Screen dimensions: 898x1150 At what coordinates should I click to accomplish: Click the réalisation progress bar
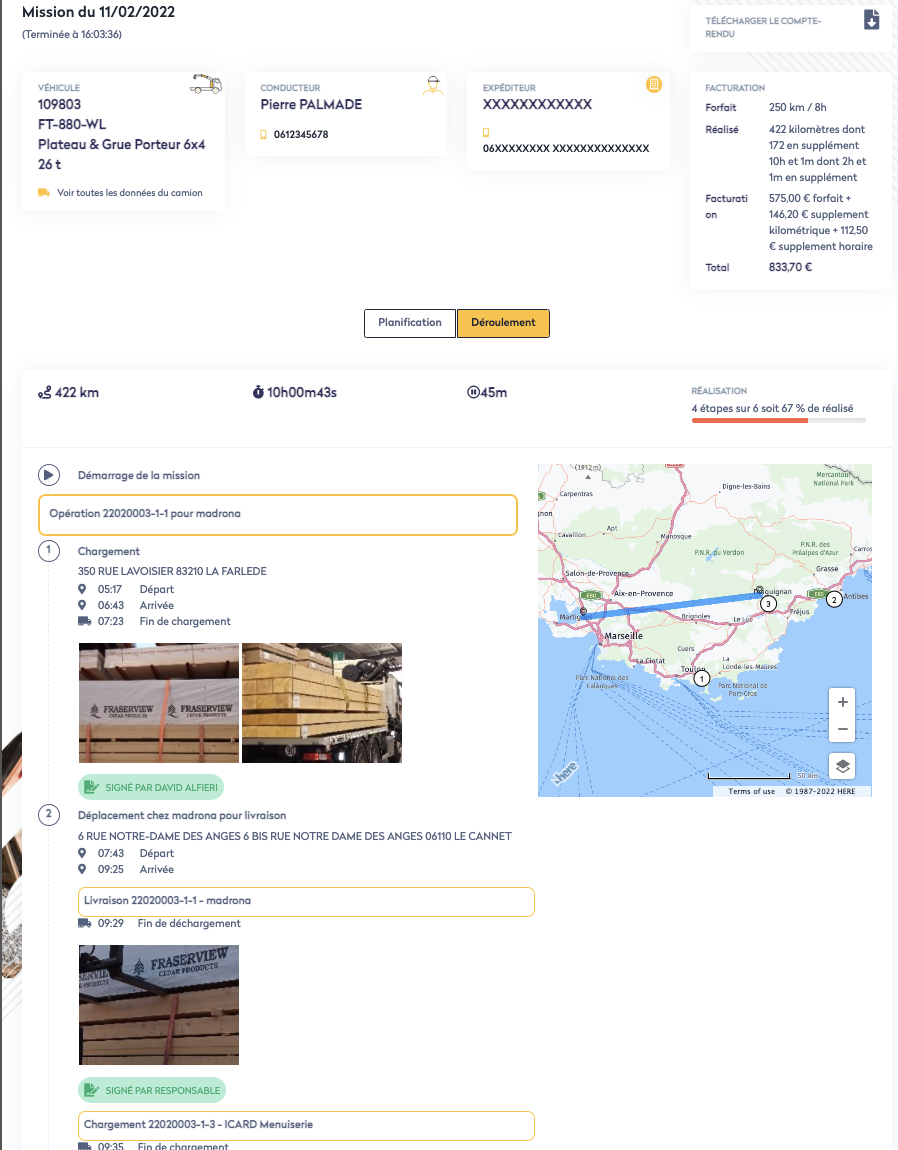778,421
